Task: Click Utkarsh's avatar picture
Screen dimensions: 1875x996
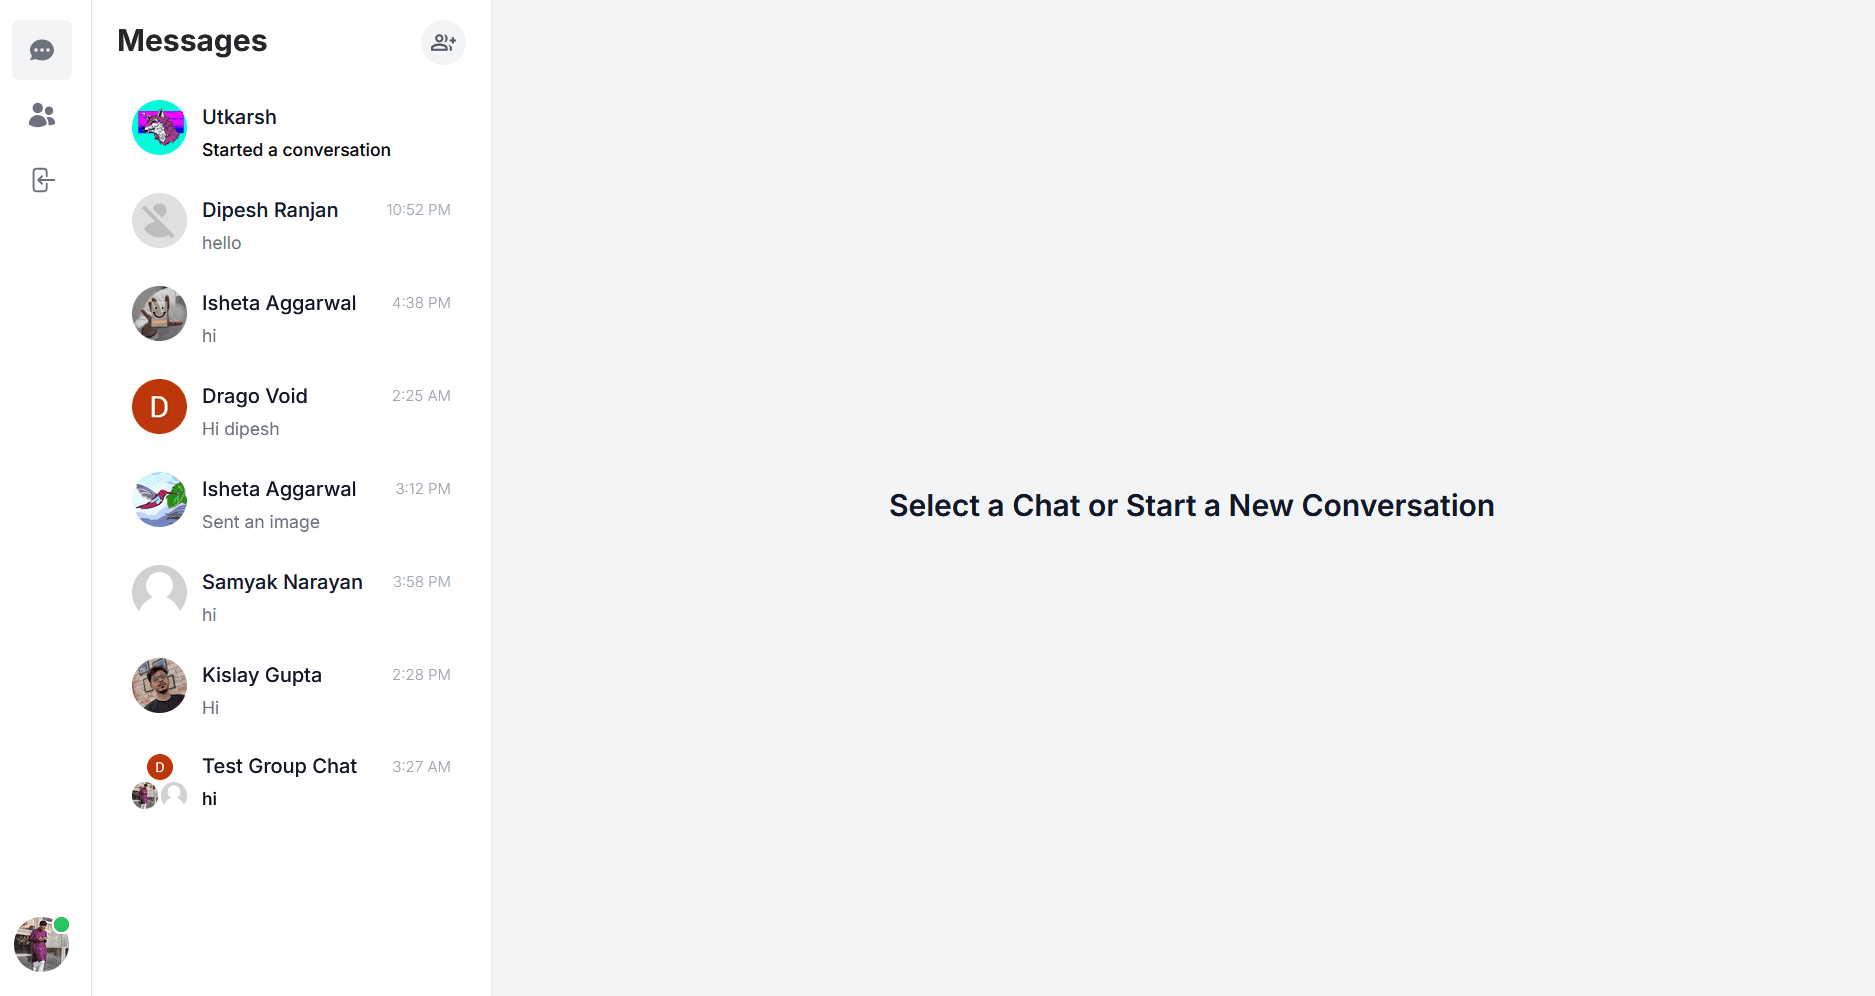Action: pos(159,128)
